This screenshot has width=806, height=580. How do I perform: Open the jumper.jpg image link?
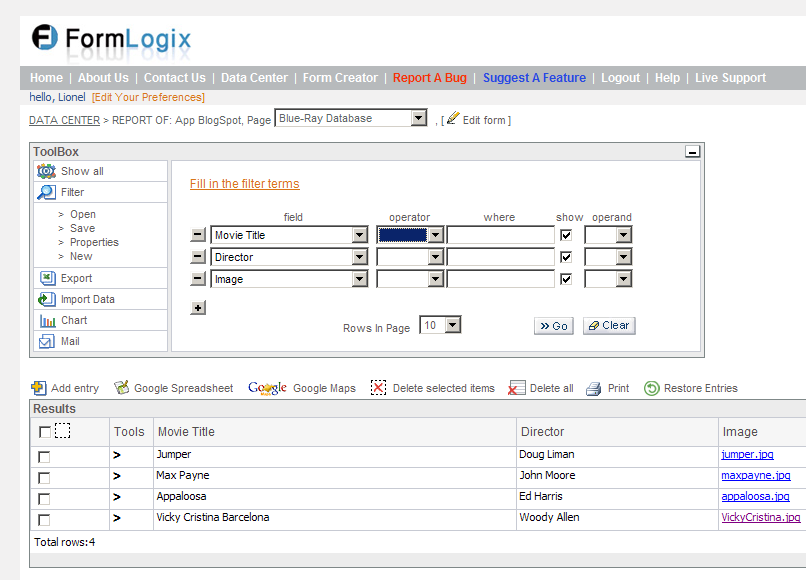tap(747, 455)
